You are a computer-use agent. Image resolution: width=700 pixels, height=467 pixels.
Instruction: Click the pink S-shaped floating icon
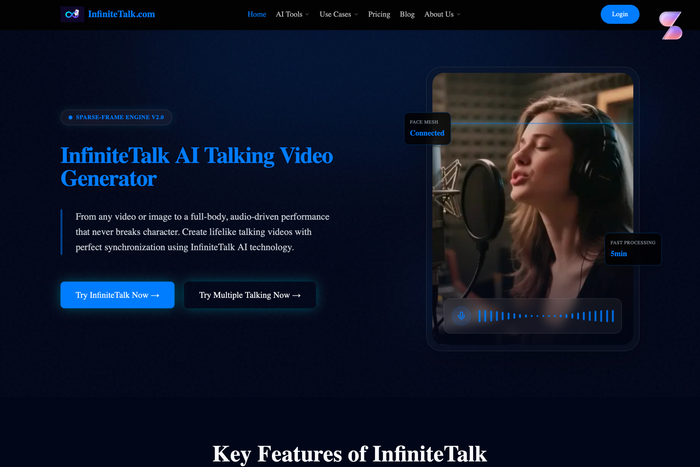tap(671, 25)
